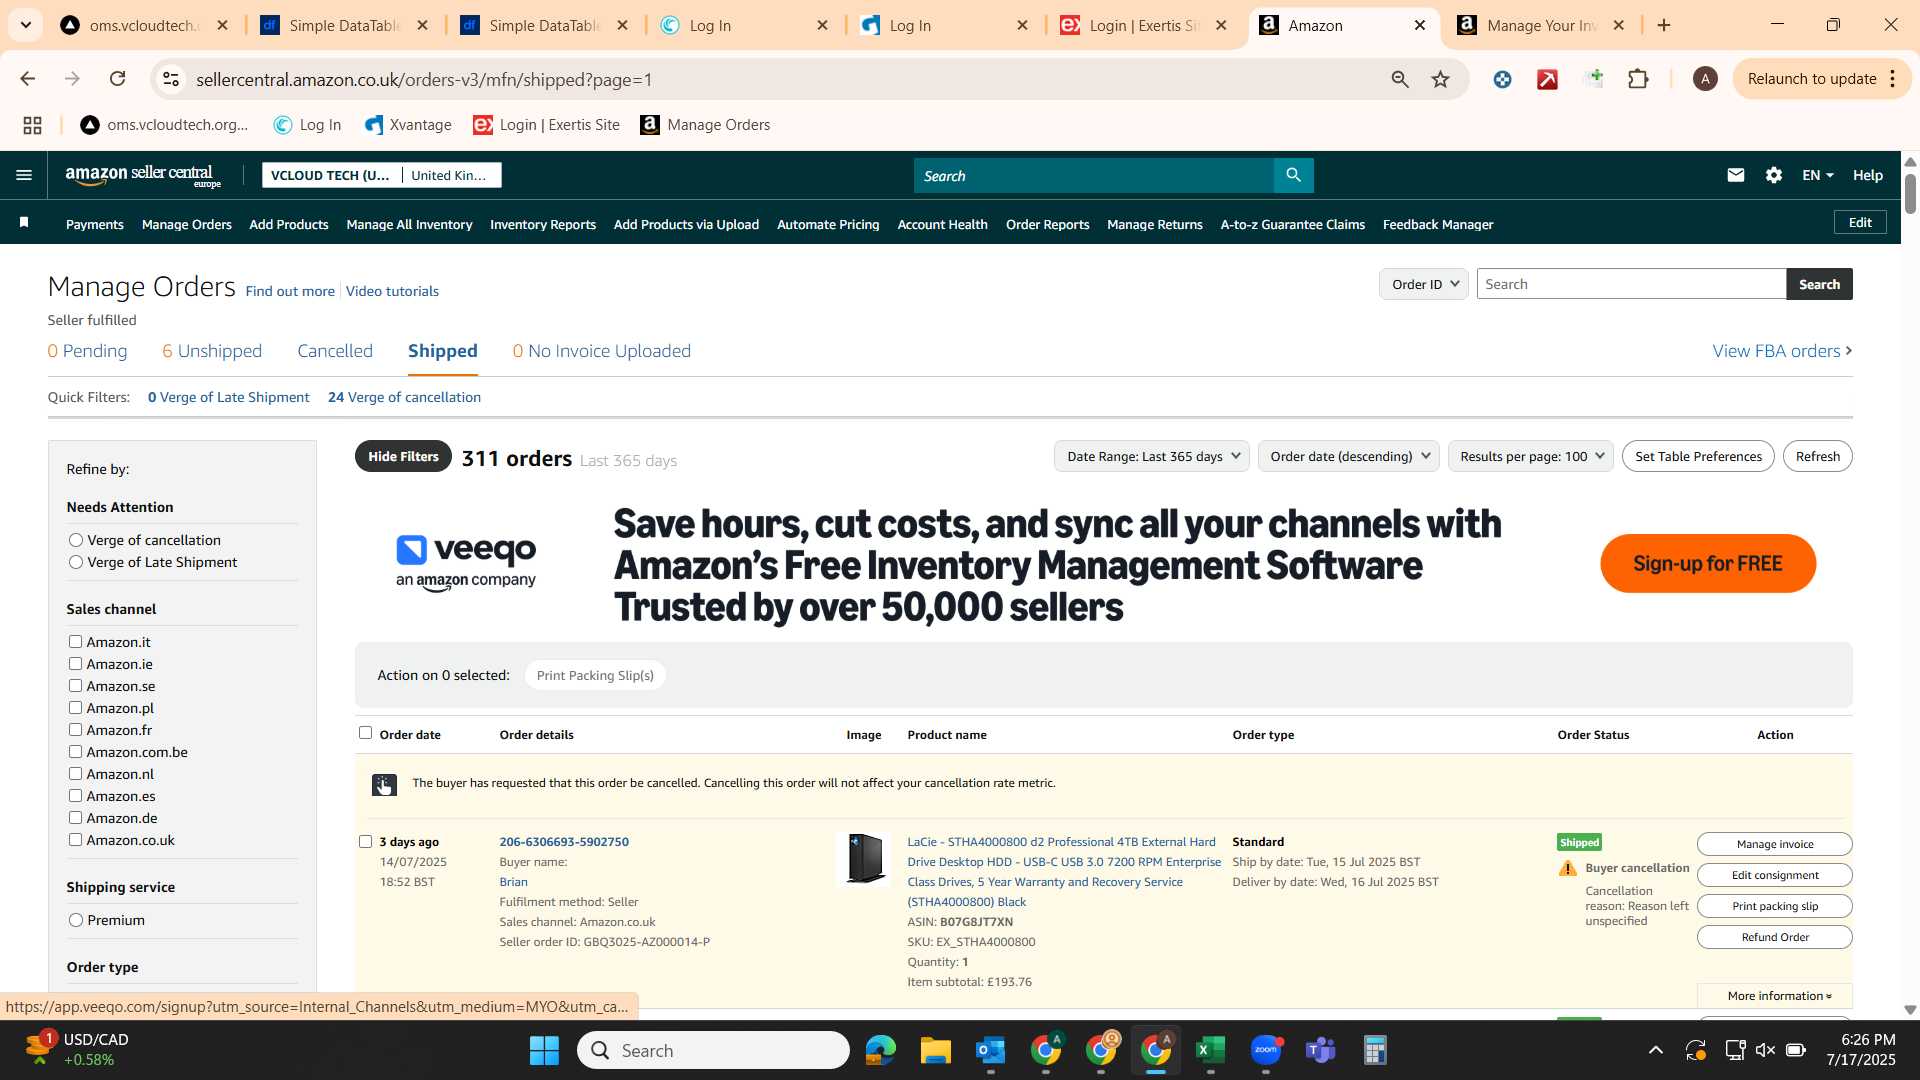Open Order date (descending) sort dropdown
Screen dimensions: 1920x1080
coord(1349,456)
